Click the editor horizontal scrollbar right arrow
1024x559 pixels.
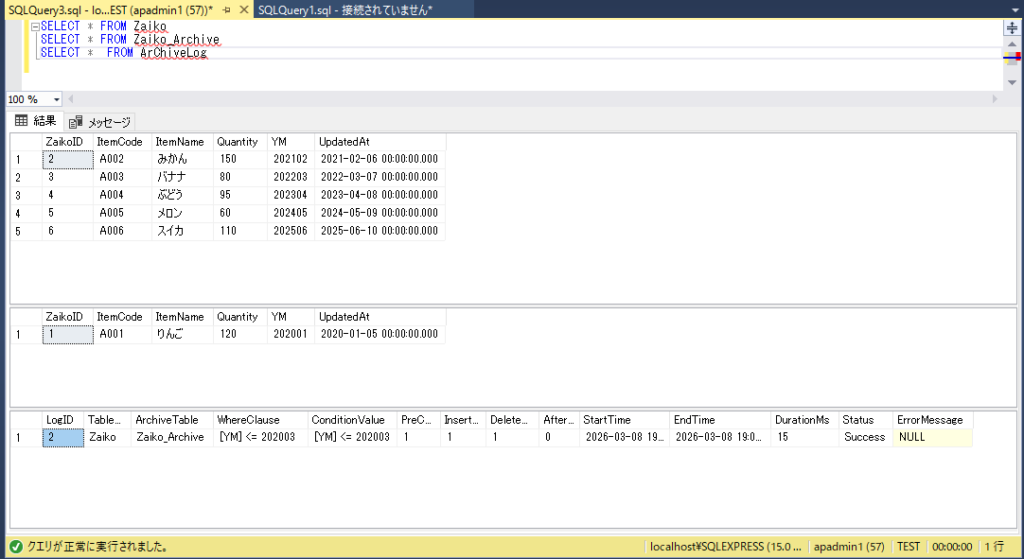pyautogui.click(x=994, y=99)
